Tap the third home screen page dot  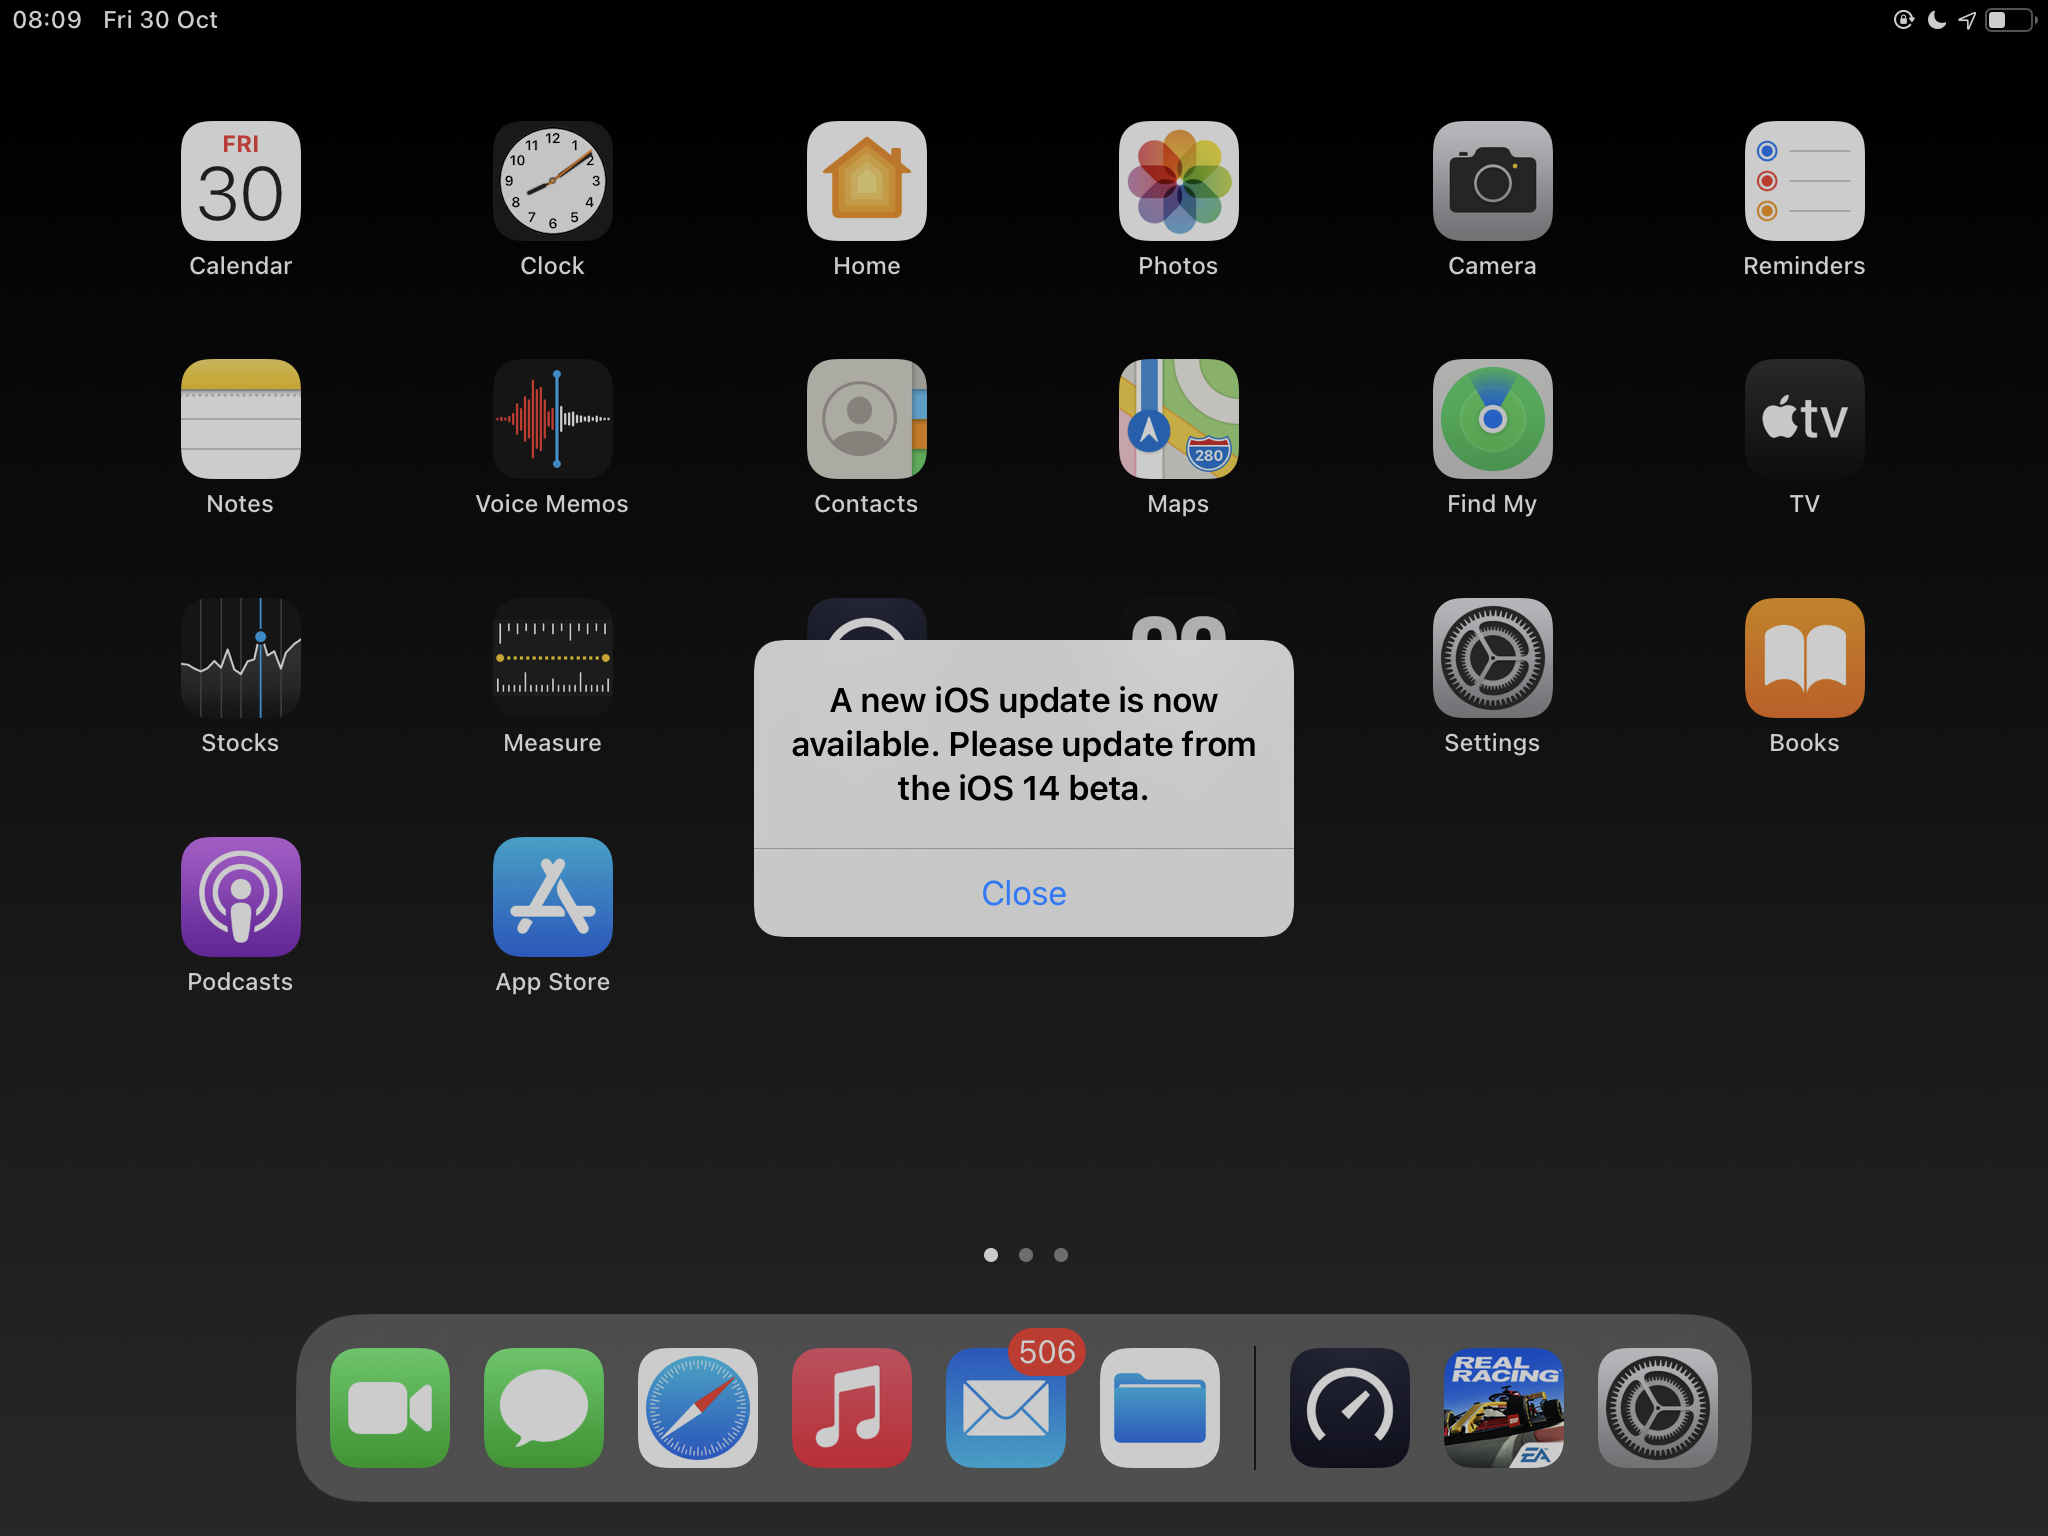(x=1060, y=1255)
